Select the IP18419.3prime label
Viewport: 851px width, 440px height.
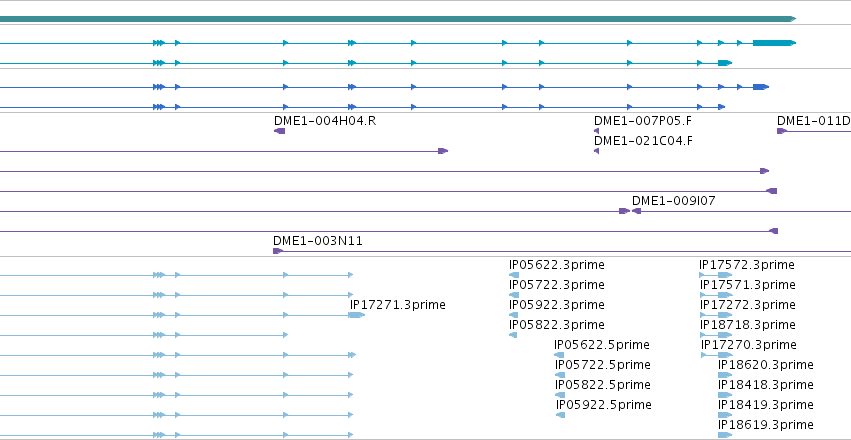[766, 405]
